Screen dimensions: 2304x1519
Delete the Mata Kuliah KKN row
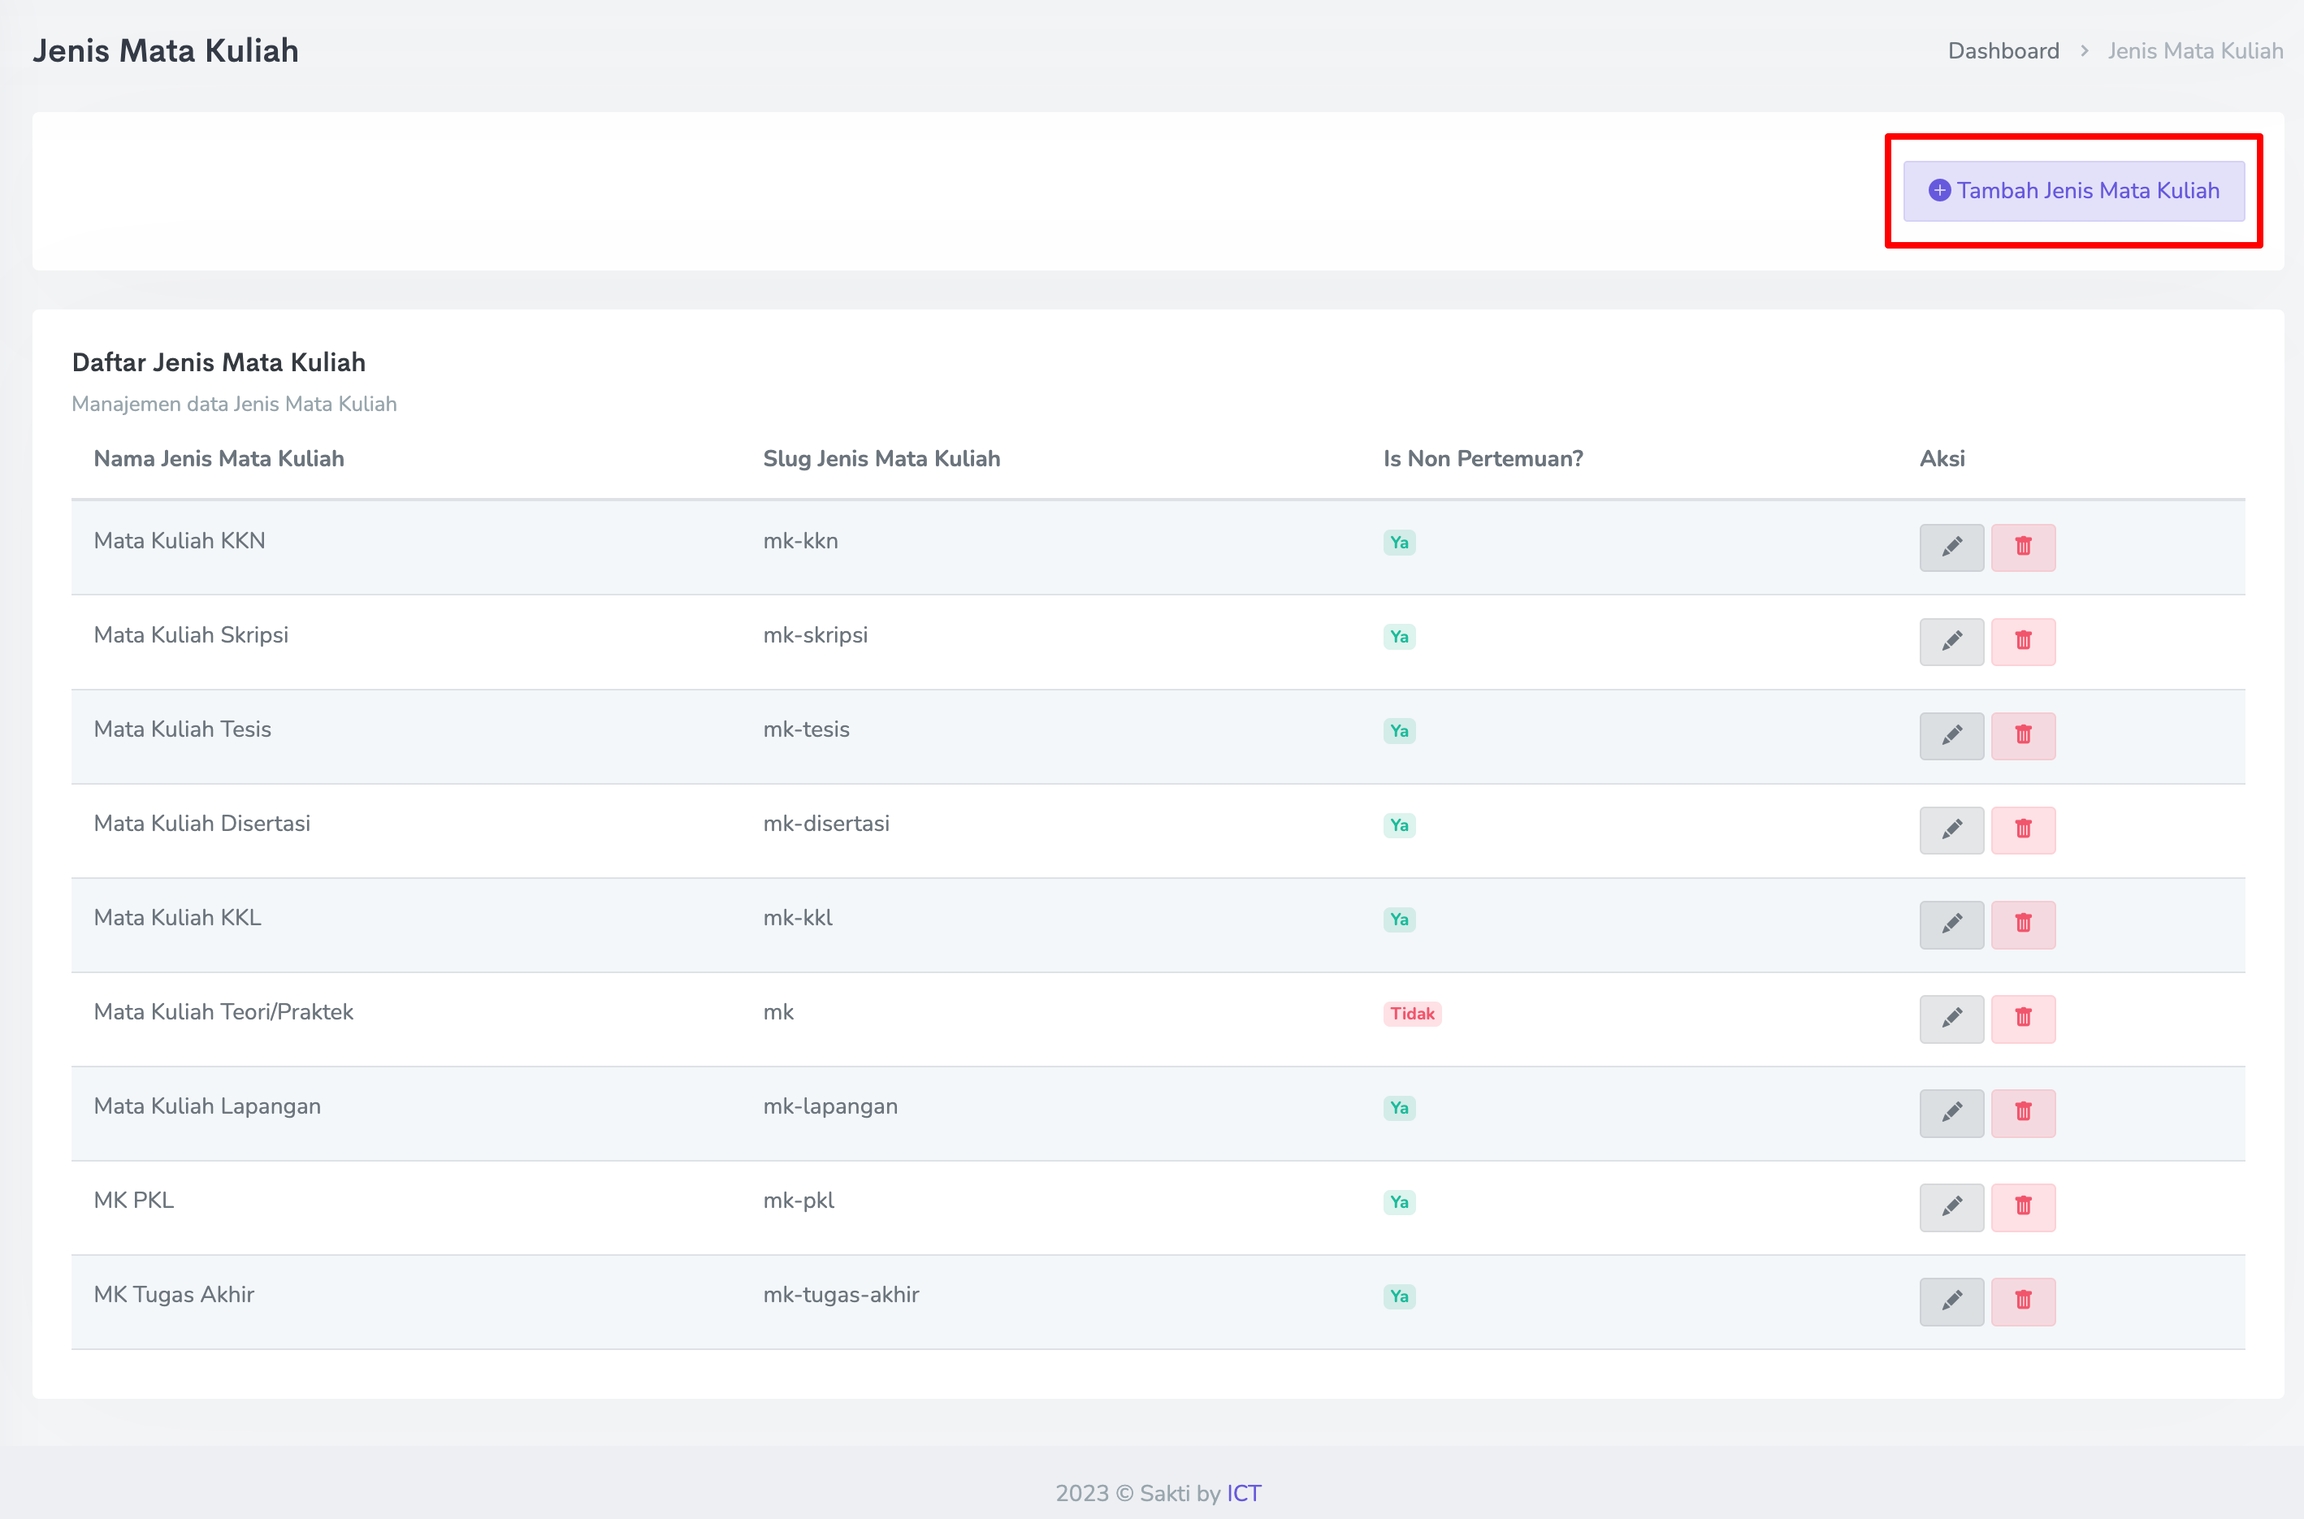pos(2022,547)
